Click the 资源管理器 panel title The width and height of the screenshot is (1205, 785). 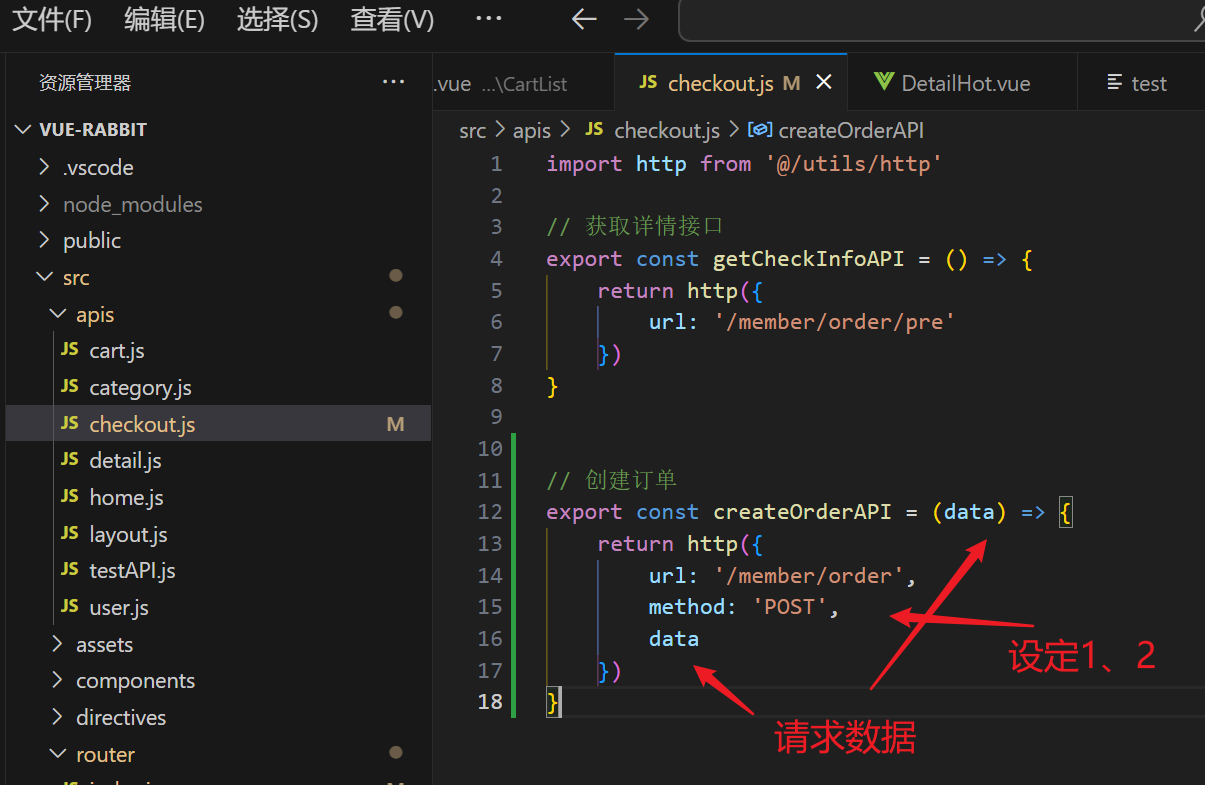click(x=85, y=83)
